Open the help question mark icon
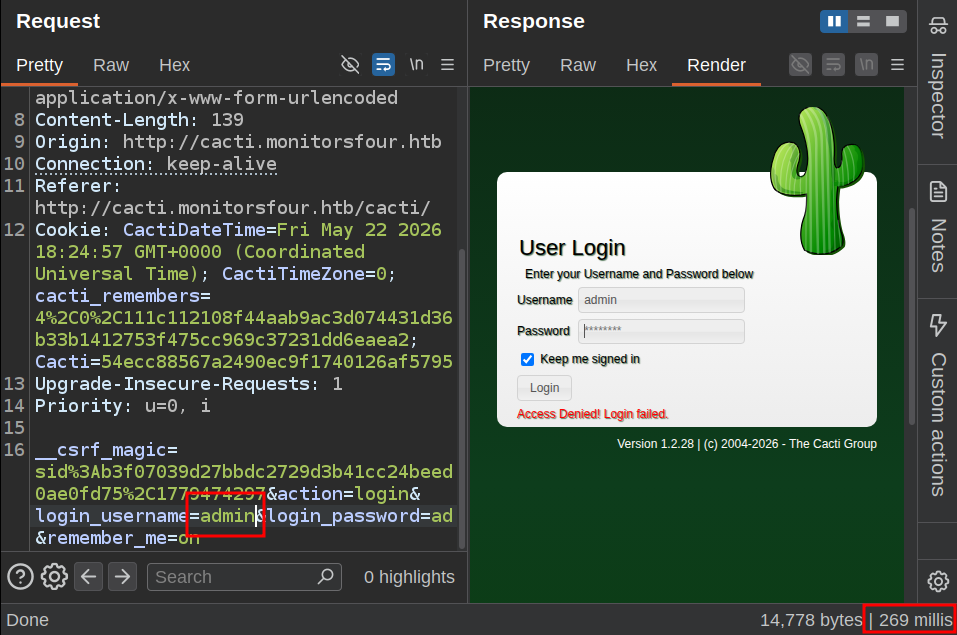Viewport: 957px width, 635px height. point(20,576)
